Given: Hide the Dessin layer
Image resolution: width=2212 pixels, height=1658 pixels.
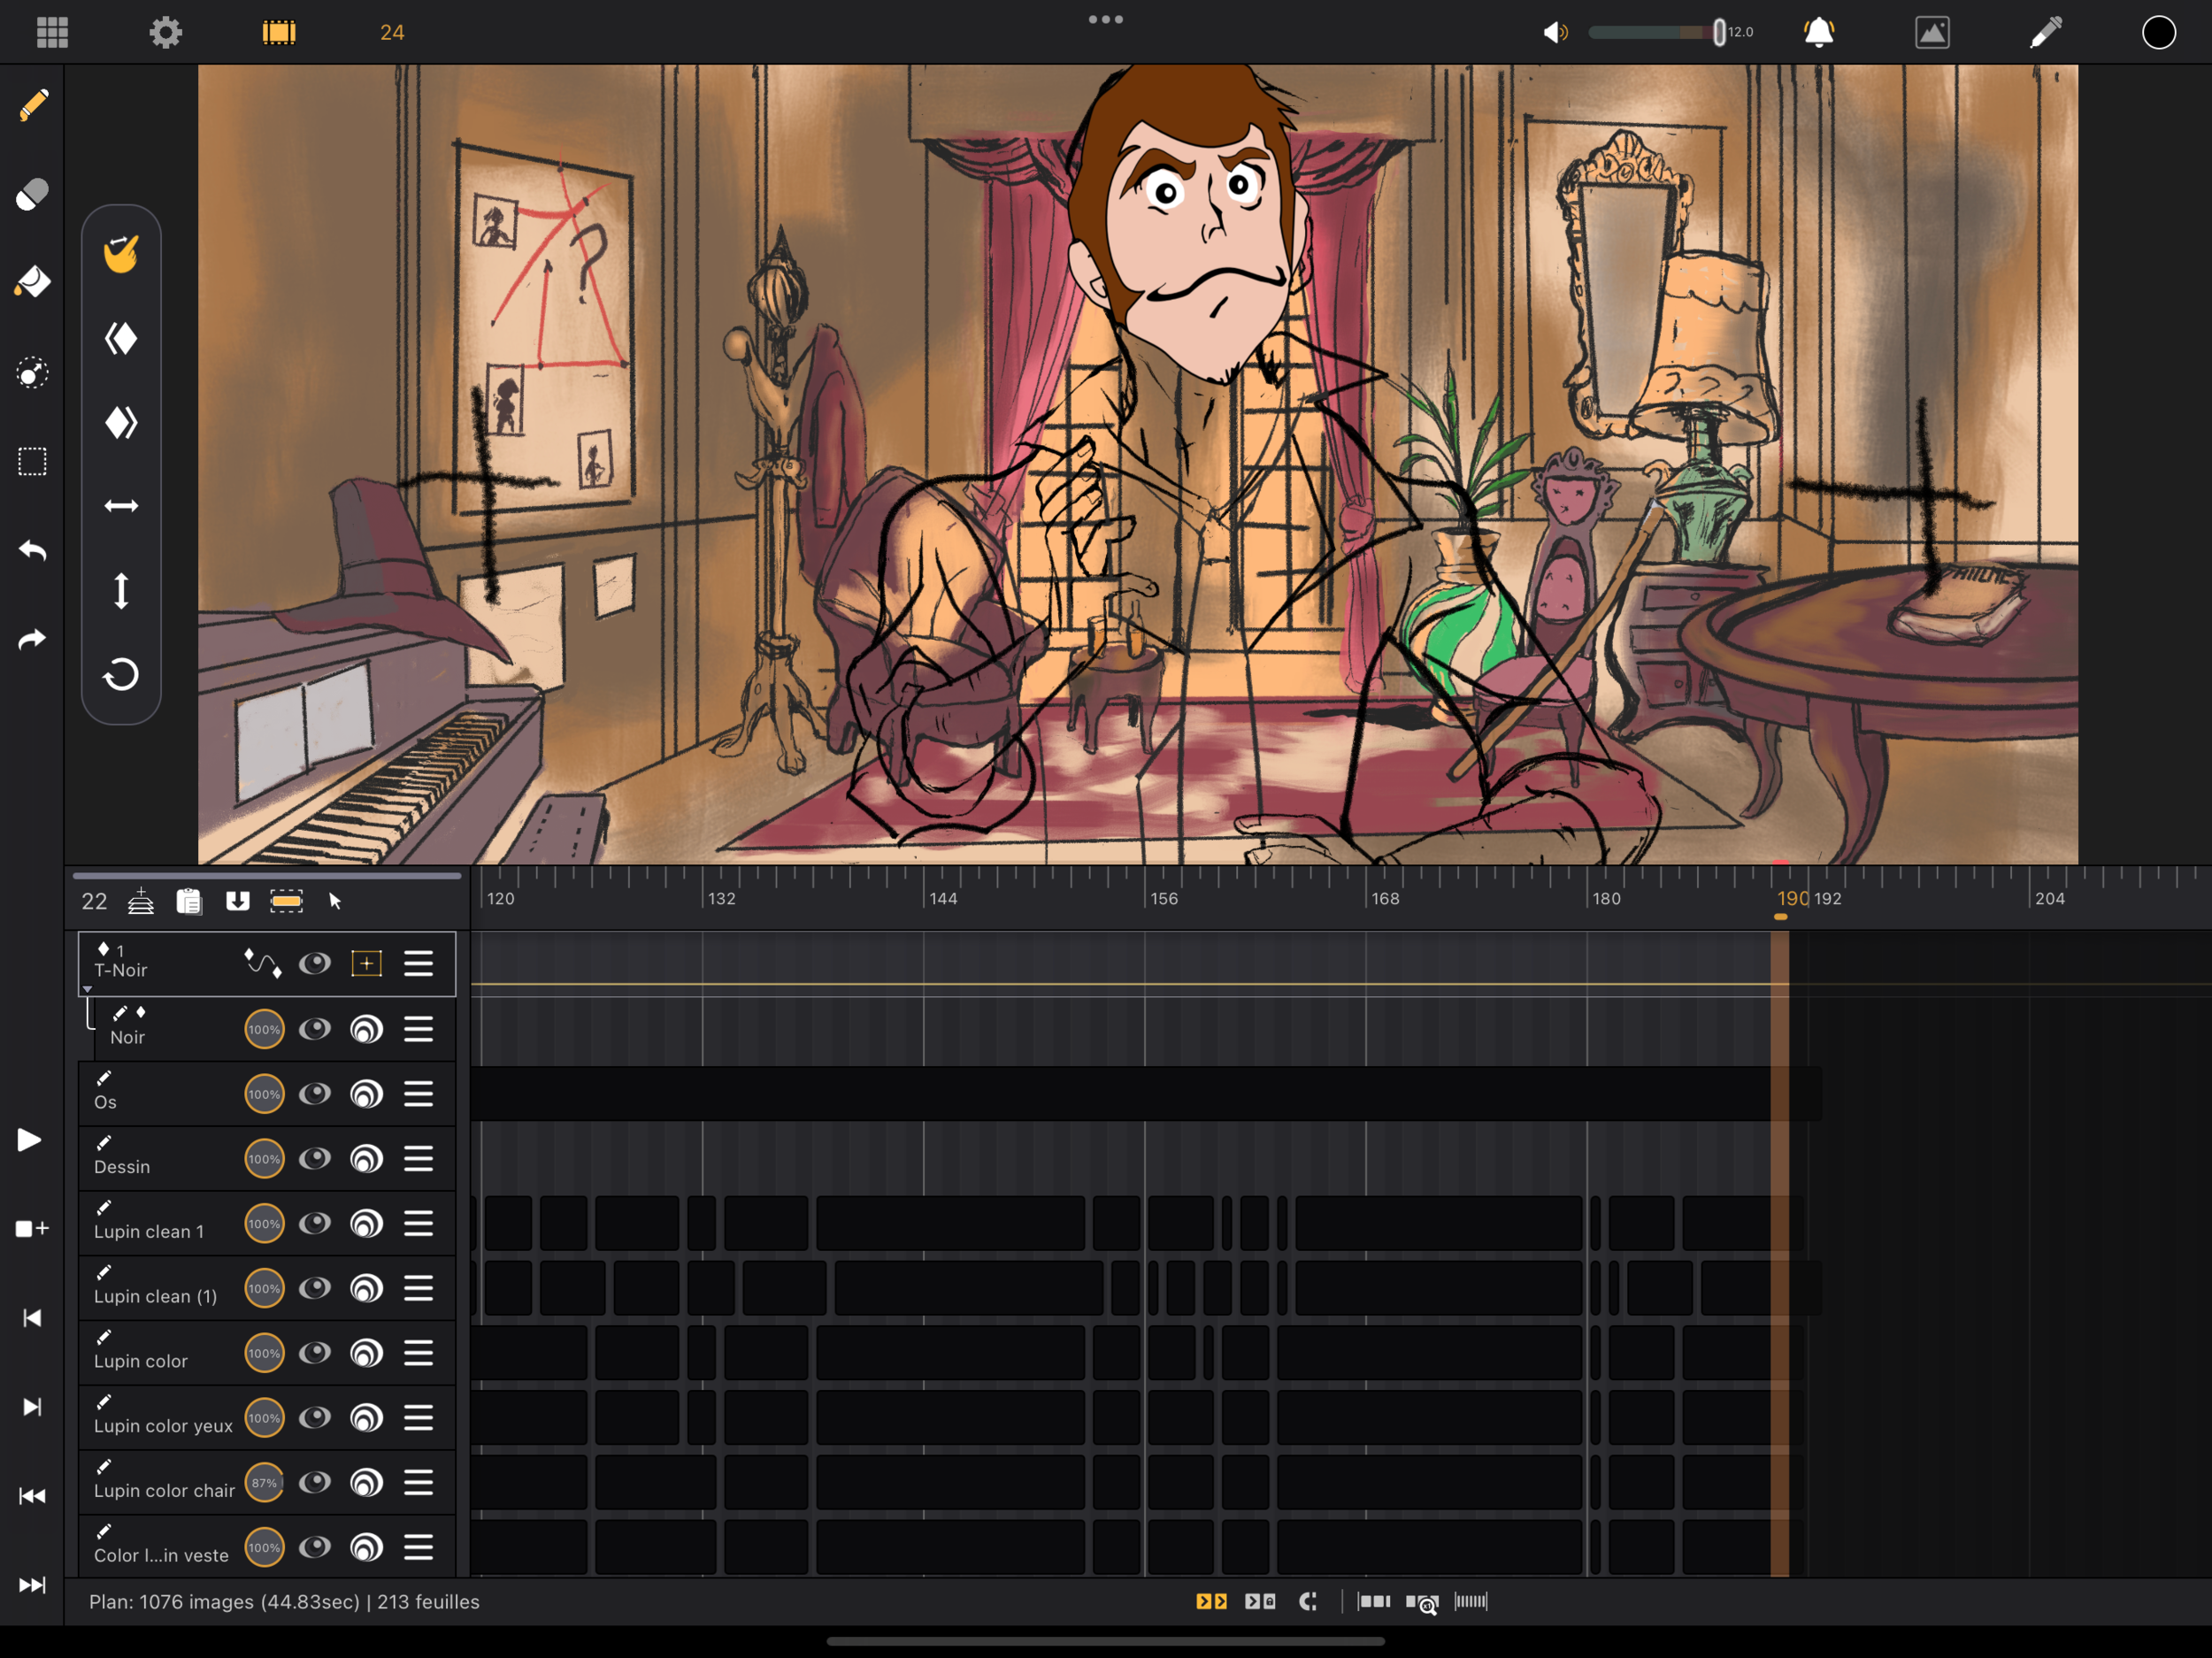Looking at the screenshot, I should [315, 1158].
